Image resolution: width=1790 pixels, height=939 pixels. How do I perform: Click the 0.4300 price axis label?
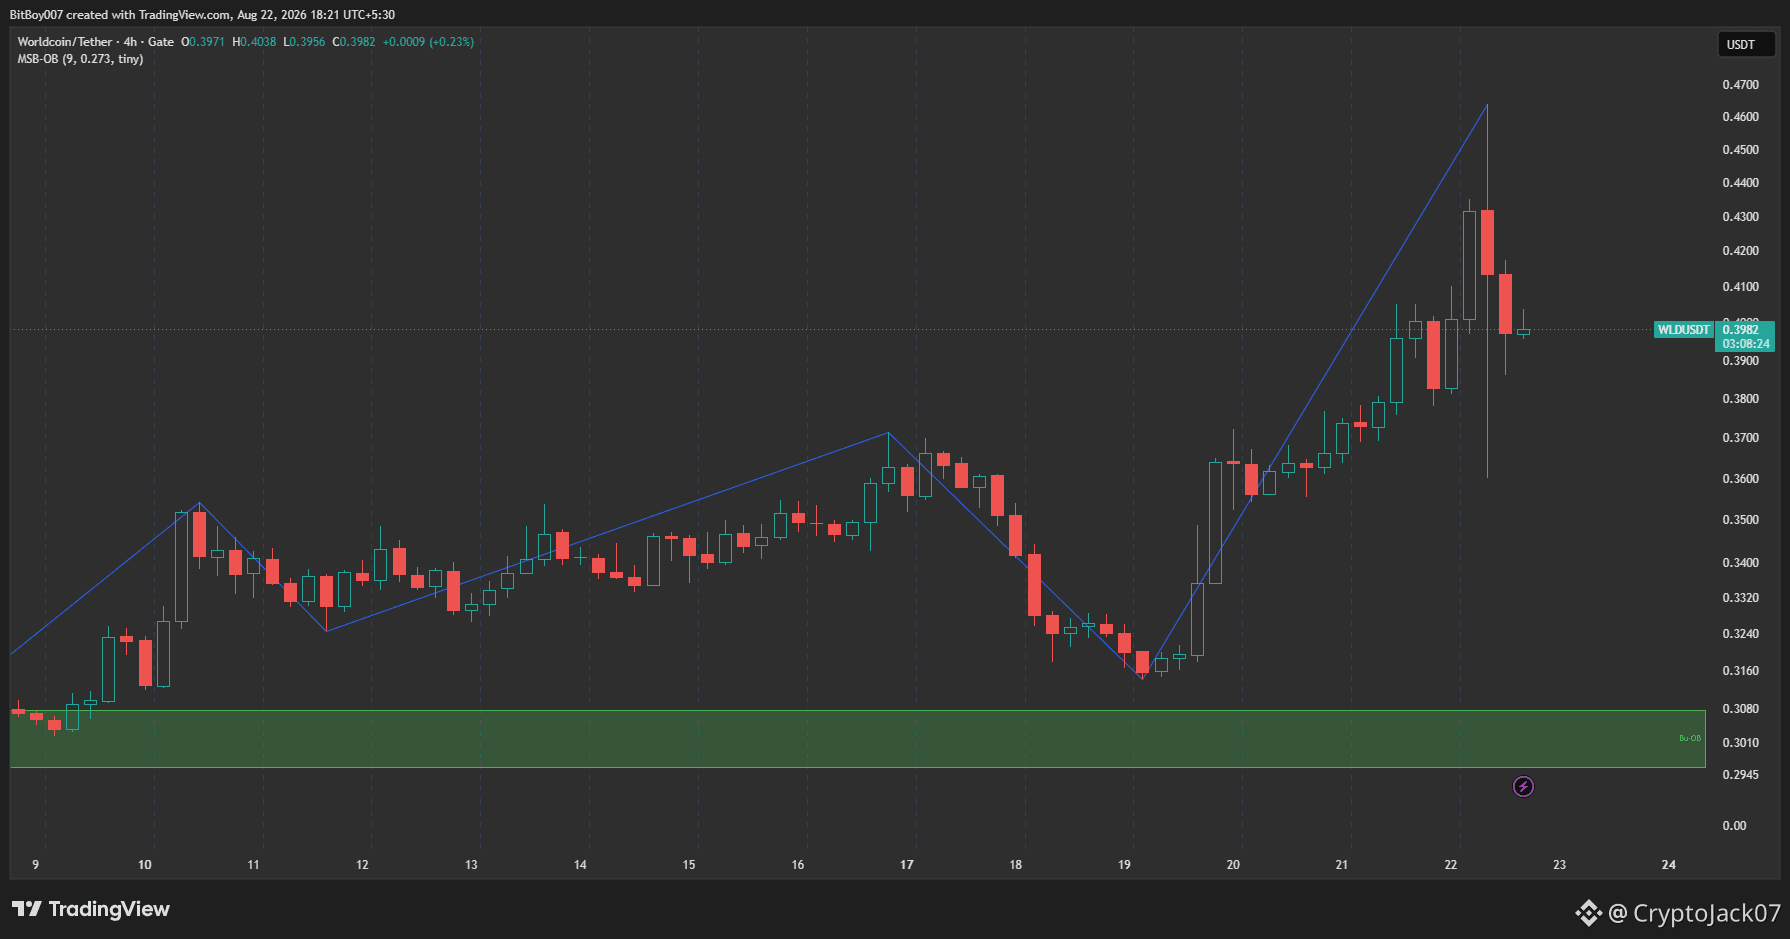coord(1740,217)
